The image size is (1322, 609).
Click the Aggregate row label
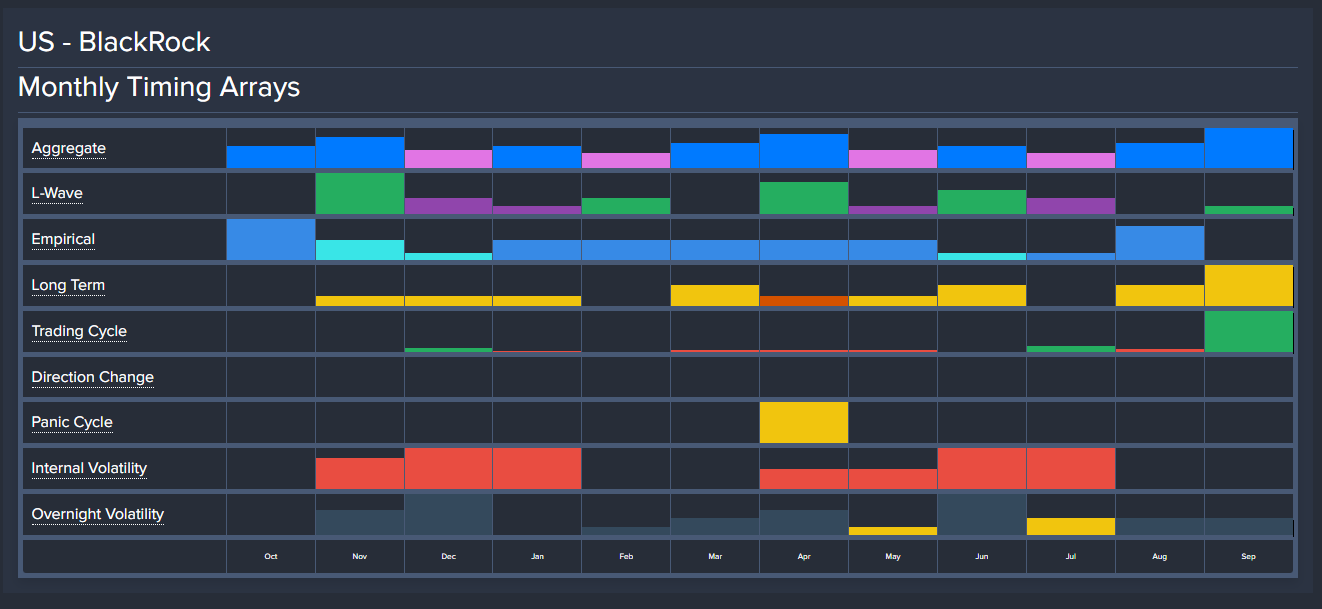68,148
